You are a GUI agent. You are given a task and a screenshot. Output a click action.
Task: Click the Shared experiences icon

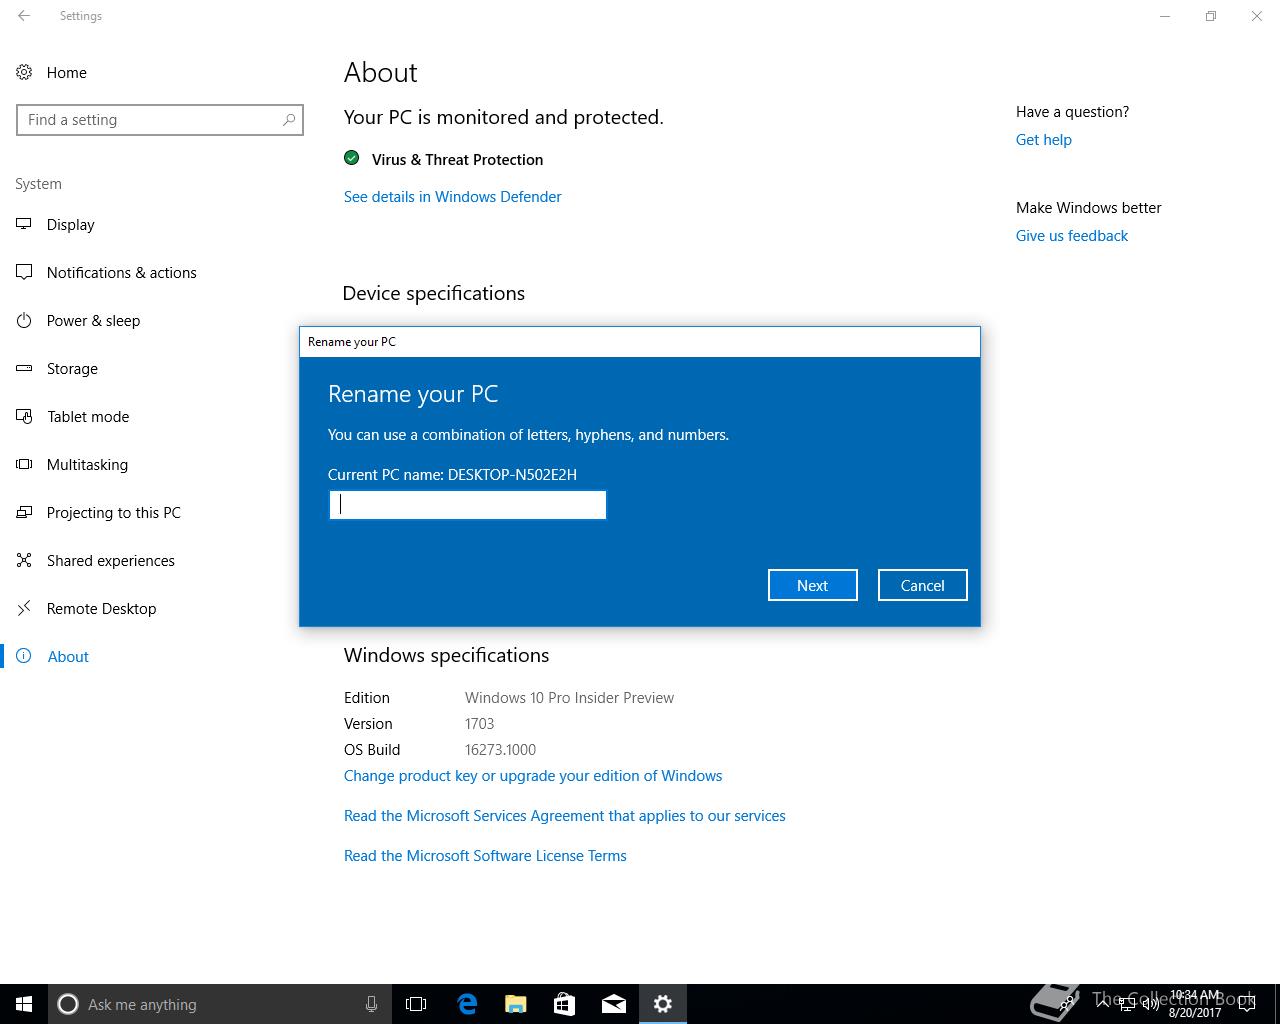24,560
